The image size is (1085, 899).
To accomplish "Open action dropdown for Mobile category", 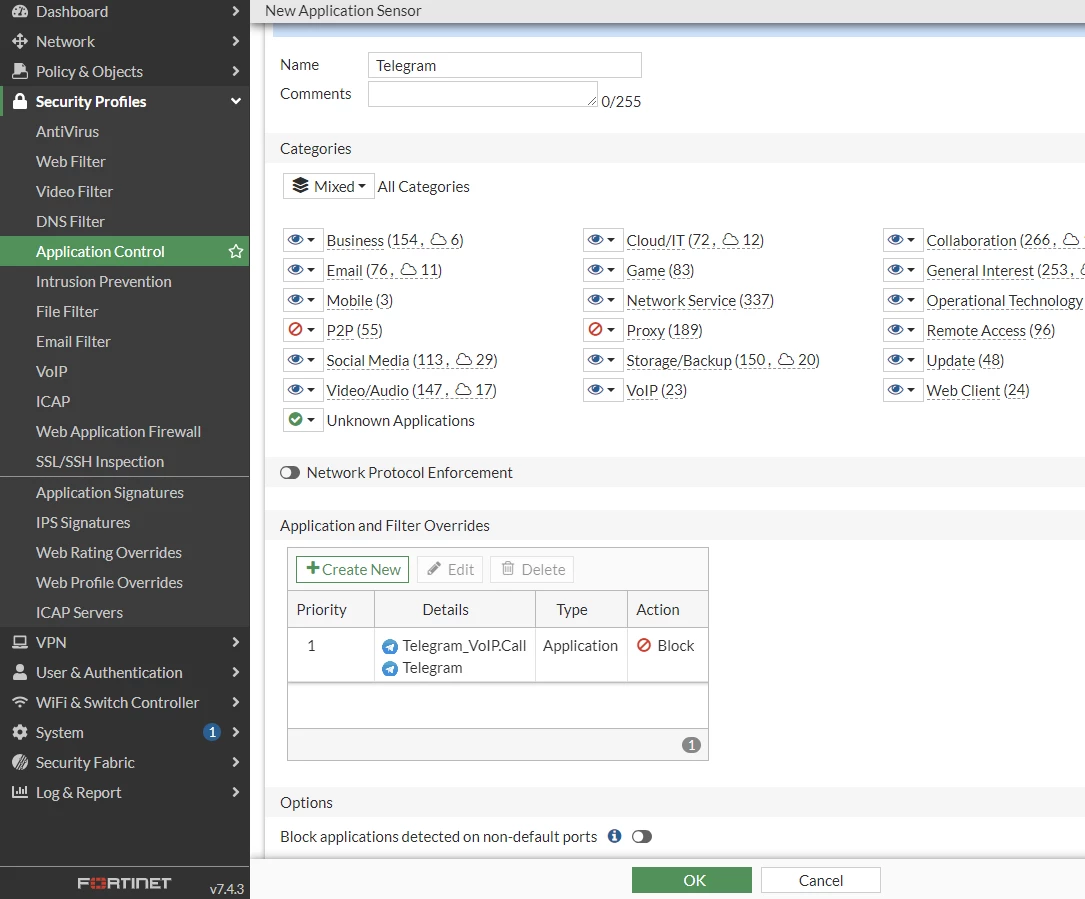I will click(303, 300).
